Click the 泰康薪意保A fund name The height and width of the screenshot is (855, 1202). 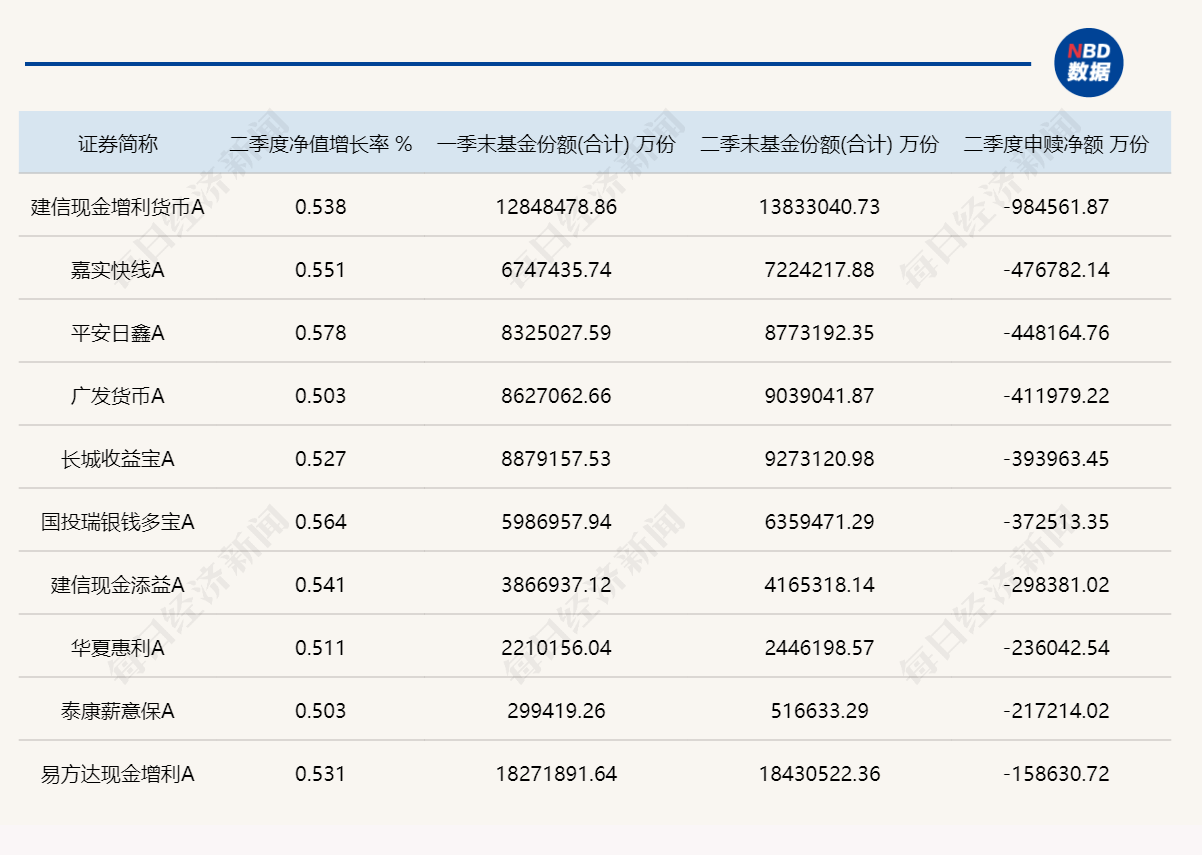(118, 711)
